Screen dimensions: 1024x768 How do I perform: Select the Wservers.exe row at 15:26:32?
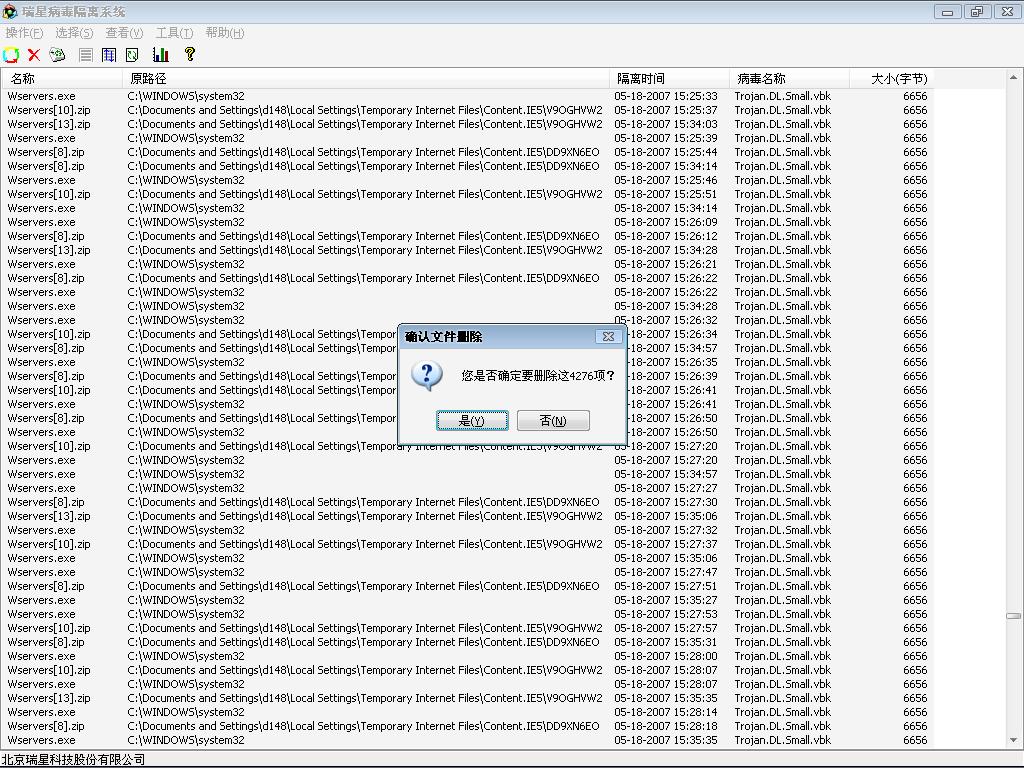tap(467, 320)
